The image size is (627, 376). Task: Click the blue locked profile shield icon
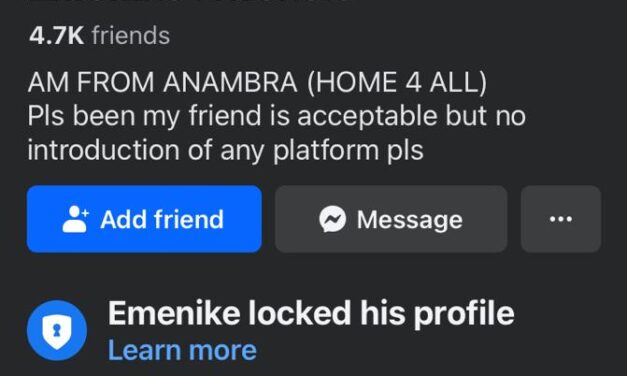(x=57, y=330)
